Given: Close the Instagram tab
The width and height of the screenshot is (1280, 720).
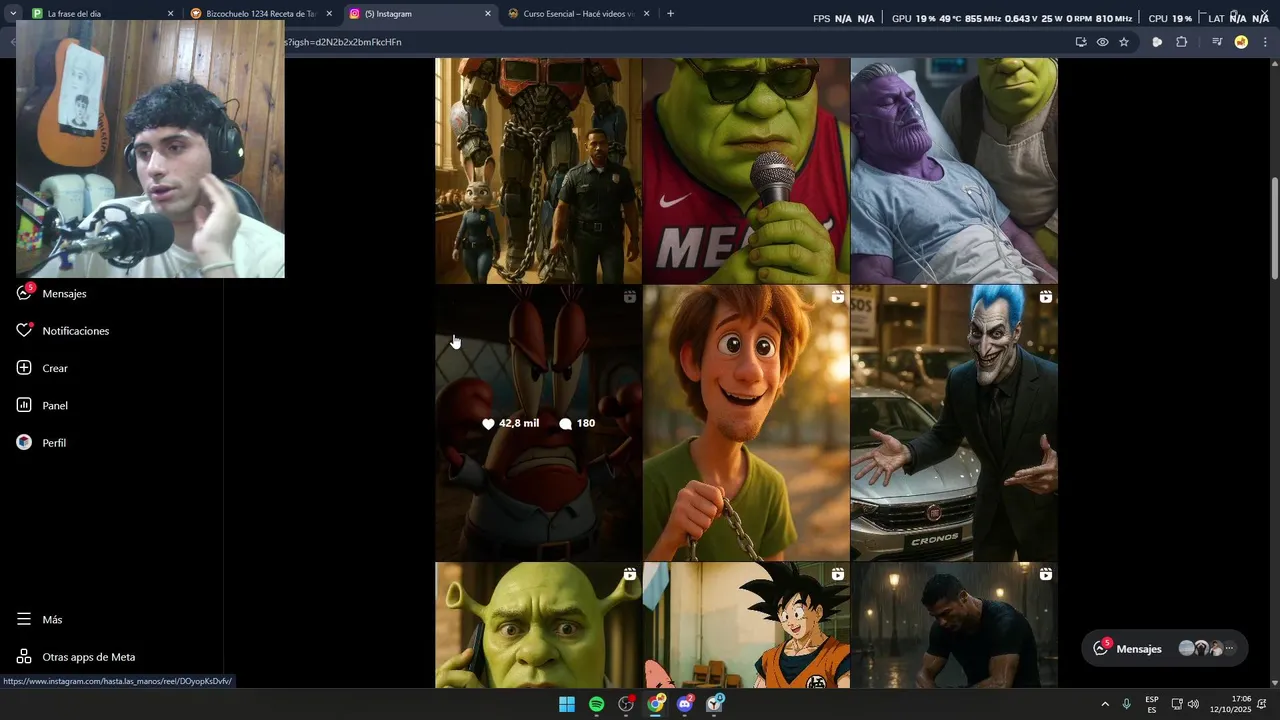Looking at the screenshot, I should (x=488, y=14).
